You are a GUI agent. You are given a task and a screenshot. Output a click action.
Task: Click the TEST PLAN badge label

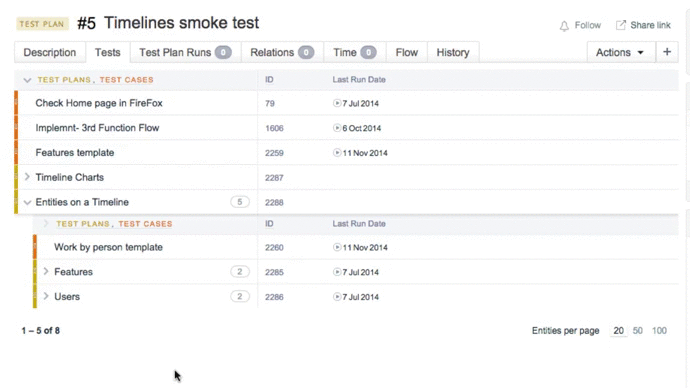42,24
